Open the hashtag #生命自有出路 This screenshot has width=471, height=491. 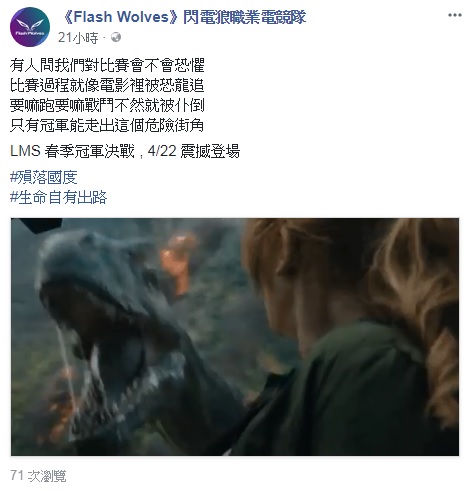click(59, 197)
